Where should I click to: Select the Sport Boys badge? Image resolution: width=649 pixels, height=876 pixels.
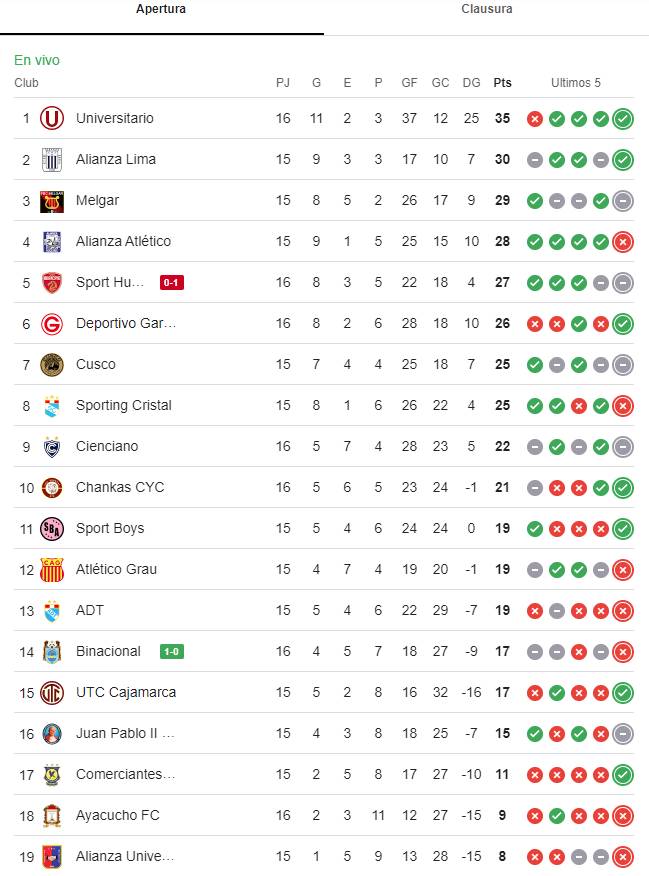pyautogui.click(x=52, y=529)
